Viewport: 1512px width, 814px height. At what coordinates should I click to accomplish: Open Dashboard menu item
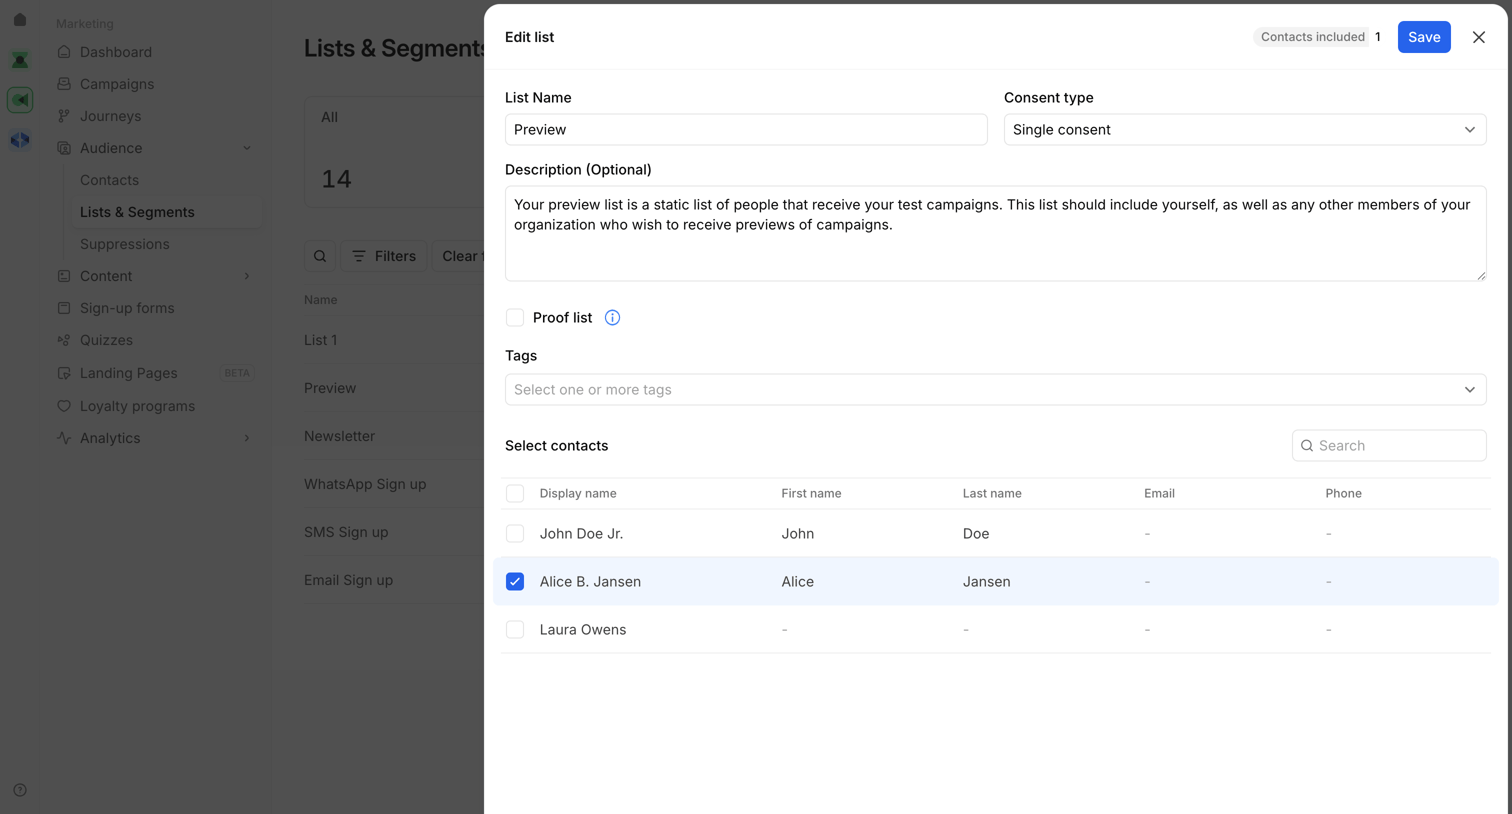click(116, 52)
